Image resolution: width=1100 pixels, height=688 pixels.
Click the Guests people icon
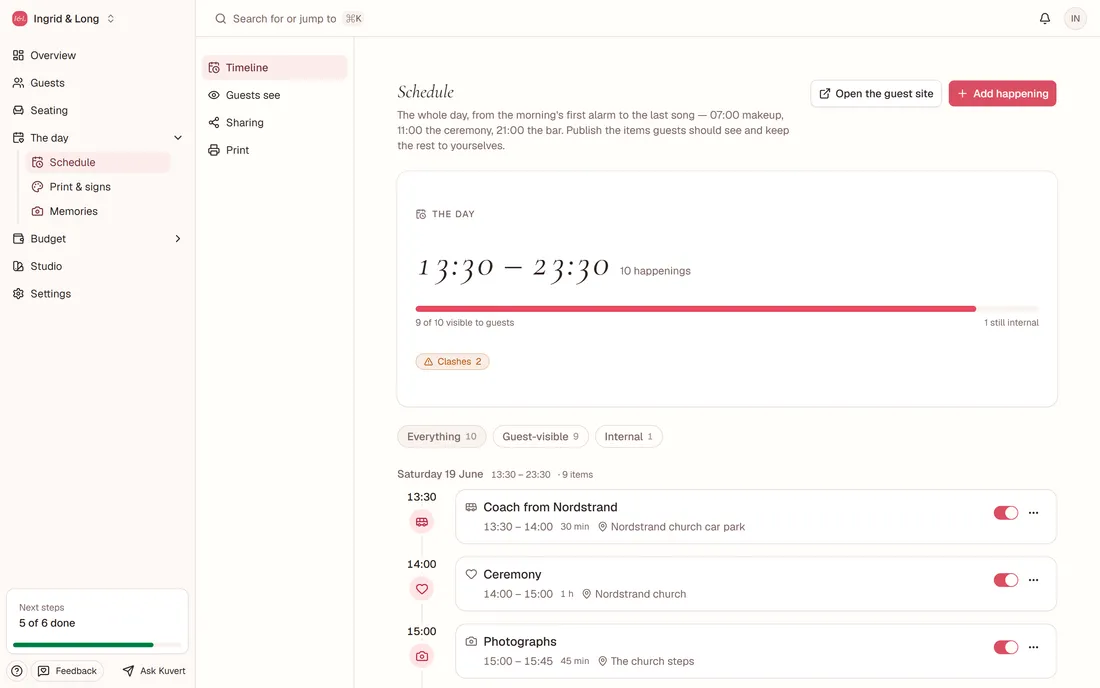click(18, 83)
